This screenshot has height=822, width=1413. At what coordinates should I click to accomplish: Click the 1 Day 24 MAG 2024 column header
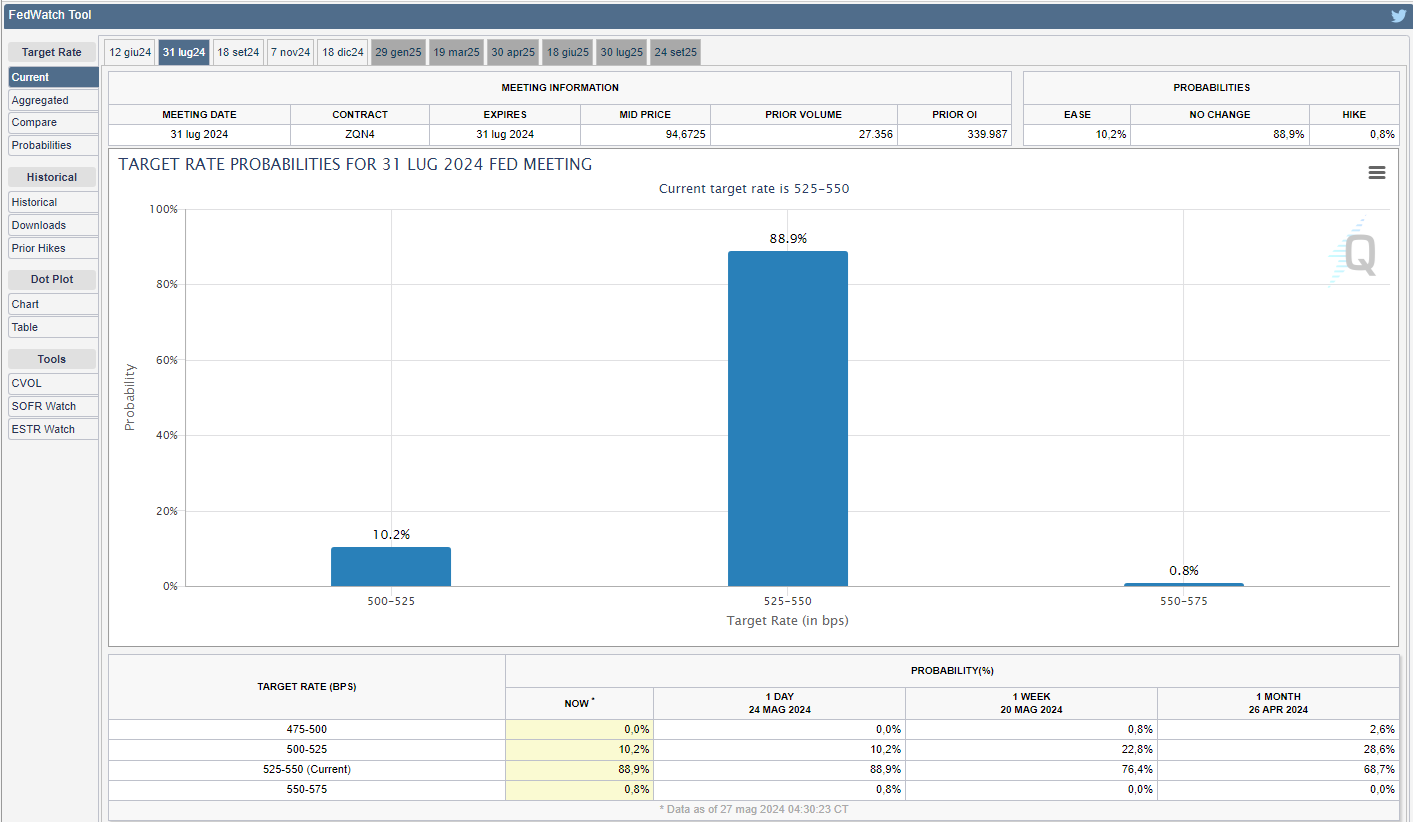tap(779, 703)
